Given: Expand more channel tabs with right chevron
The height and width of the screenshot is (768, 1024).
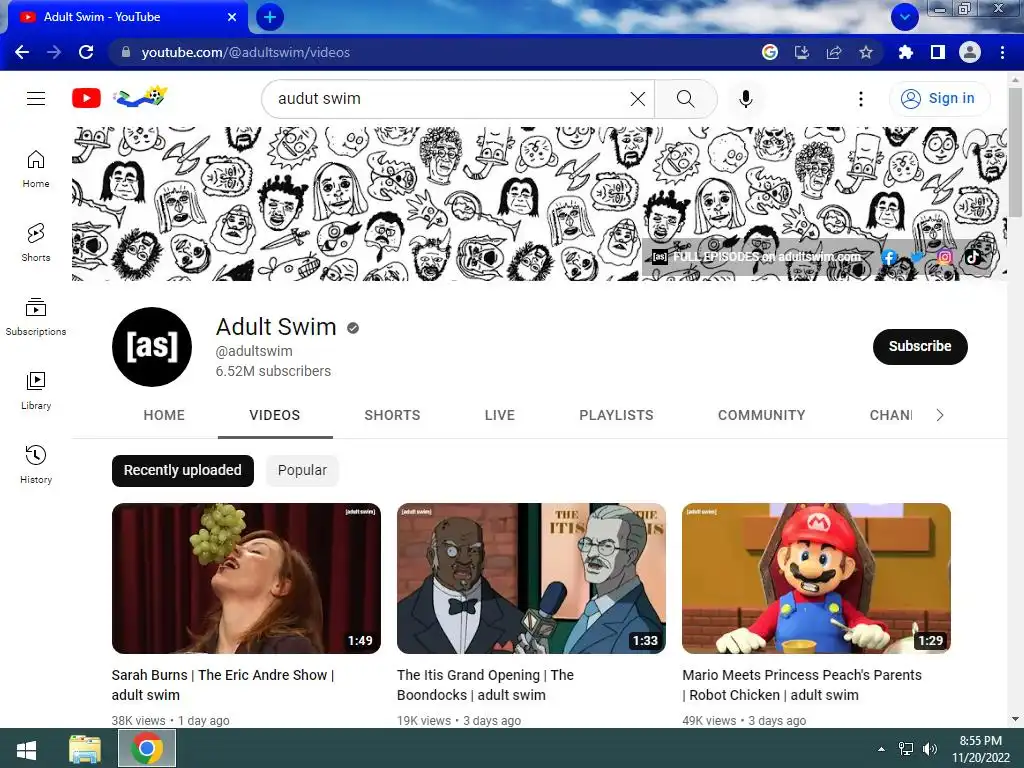Looking at the screenshot, I should click(x=940, y=415).
